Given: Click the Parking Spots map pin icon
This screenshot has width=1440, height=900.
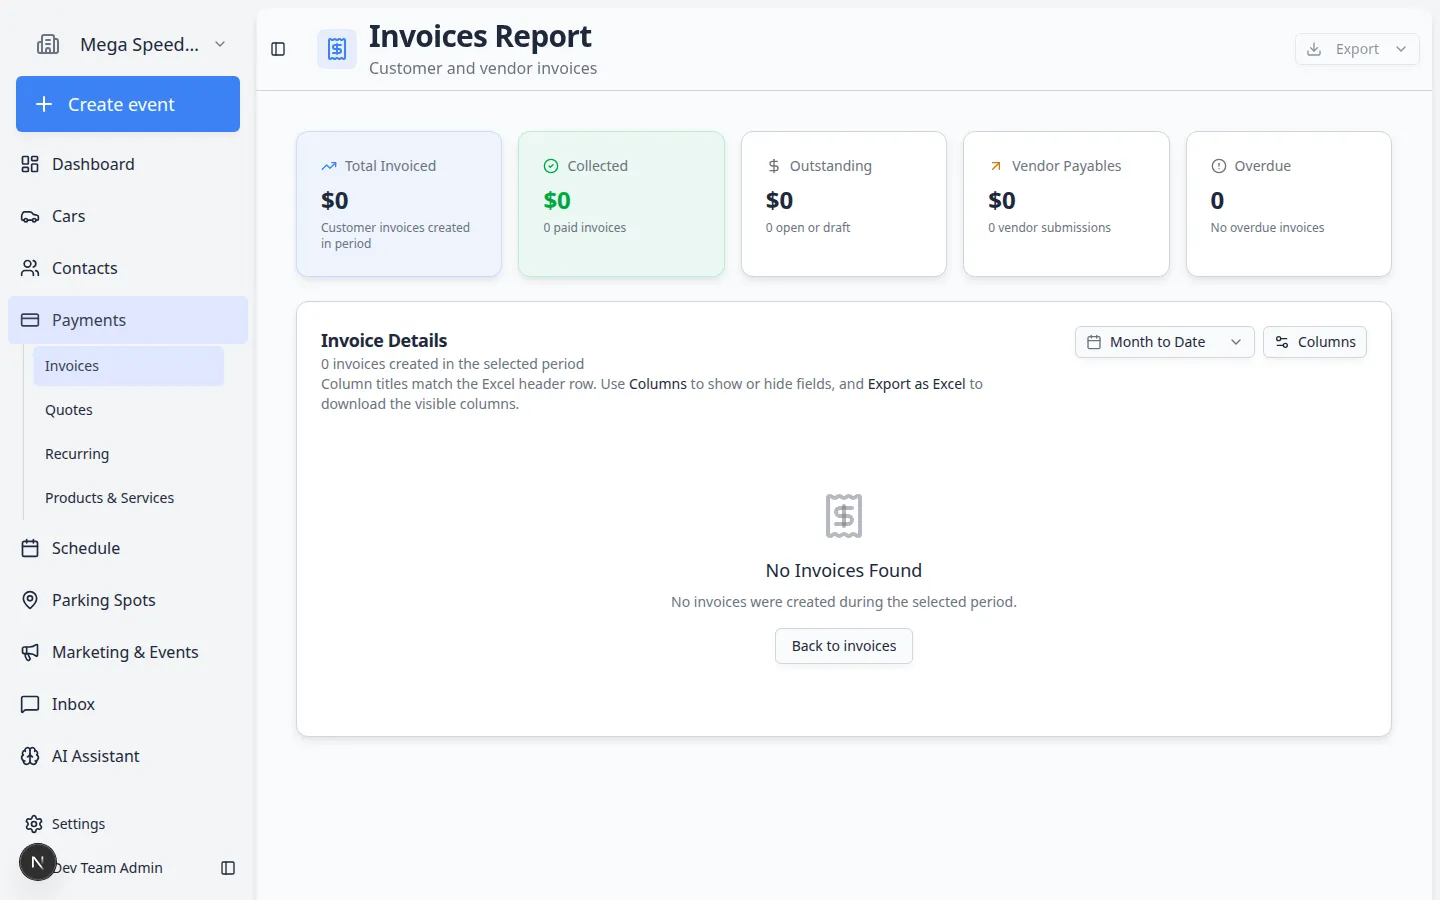Looking at the screenshot, I should 30,600.
